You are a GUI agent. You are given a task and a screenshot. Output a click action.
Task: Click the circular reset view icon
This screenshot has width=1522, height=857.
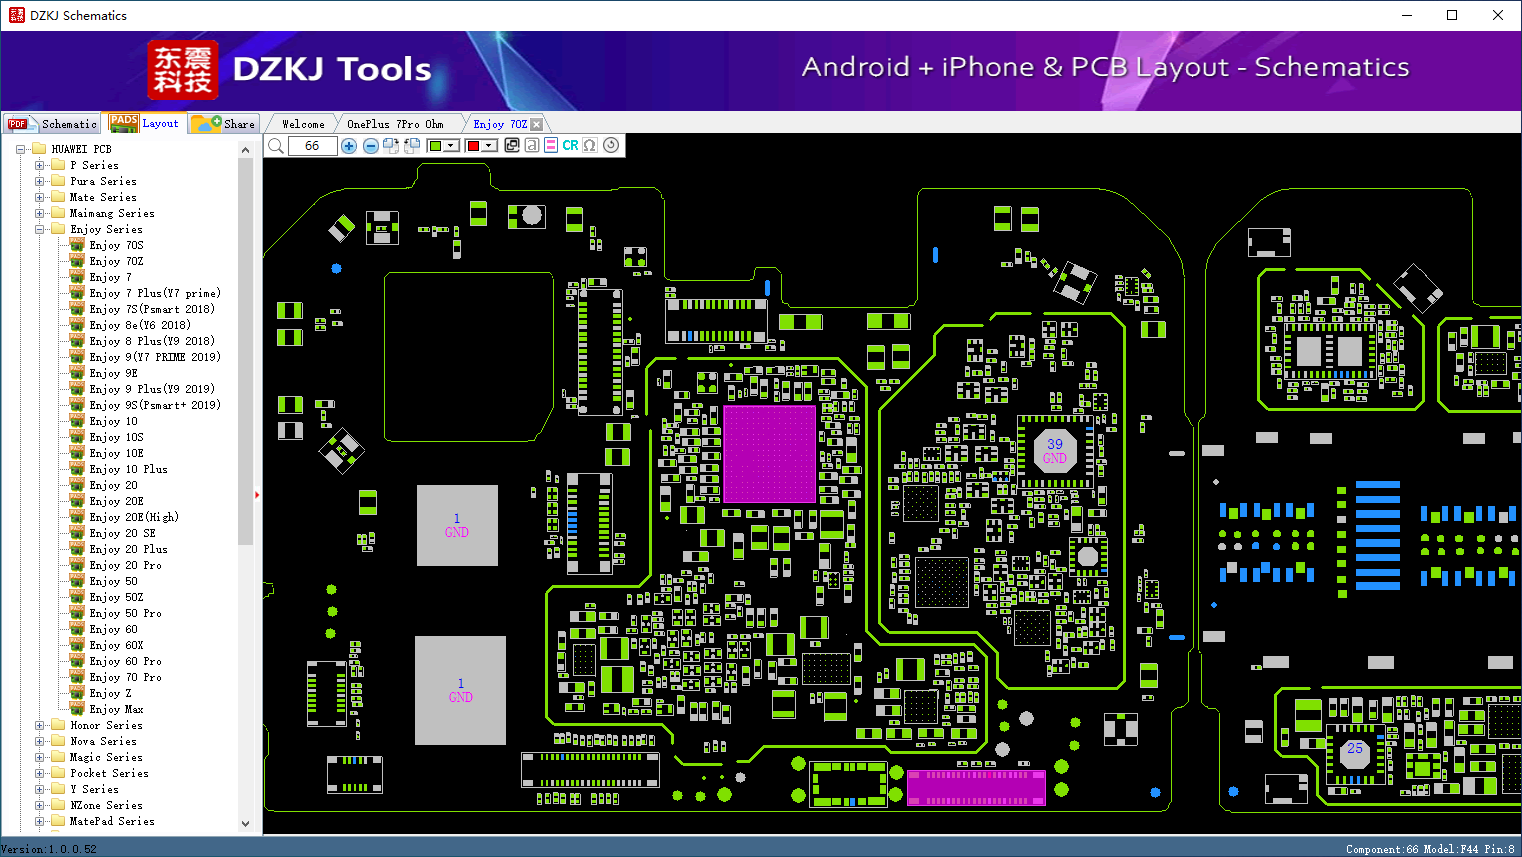611,145
